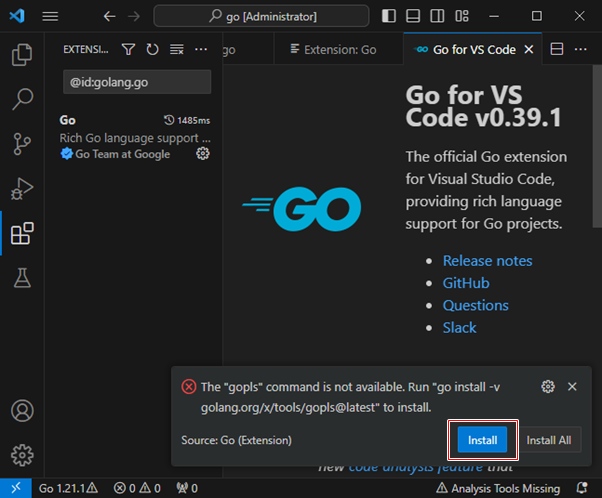Filter extensions with the funnel icon
602x498 pixels.
(x=128, y=49)
